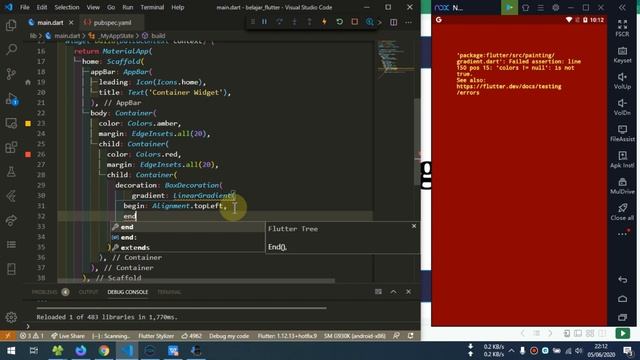This screenshot has width=640, height=360.
Task: Select the Debug Console tab
Action: 128,292
